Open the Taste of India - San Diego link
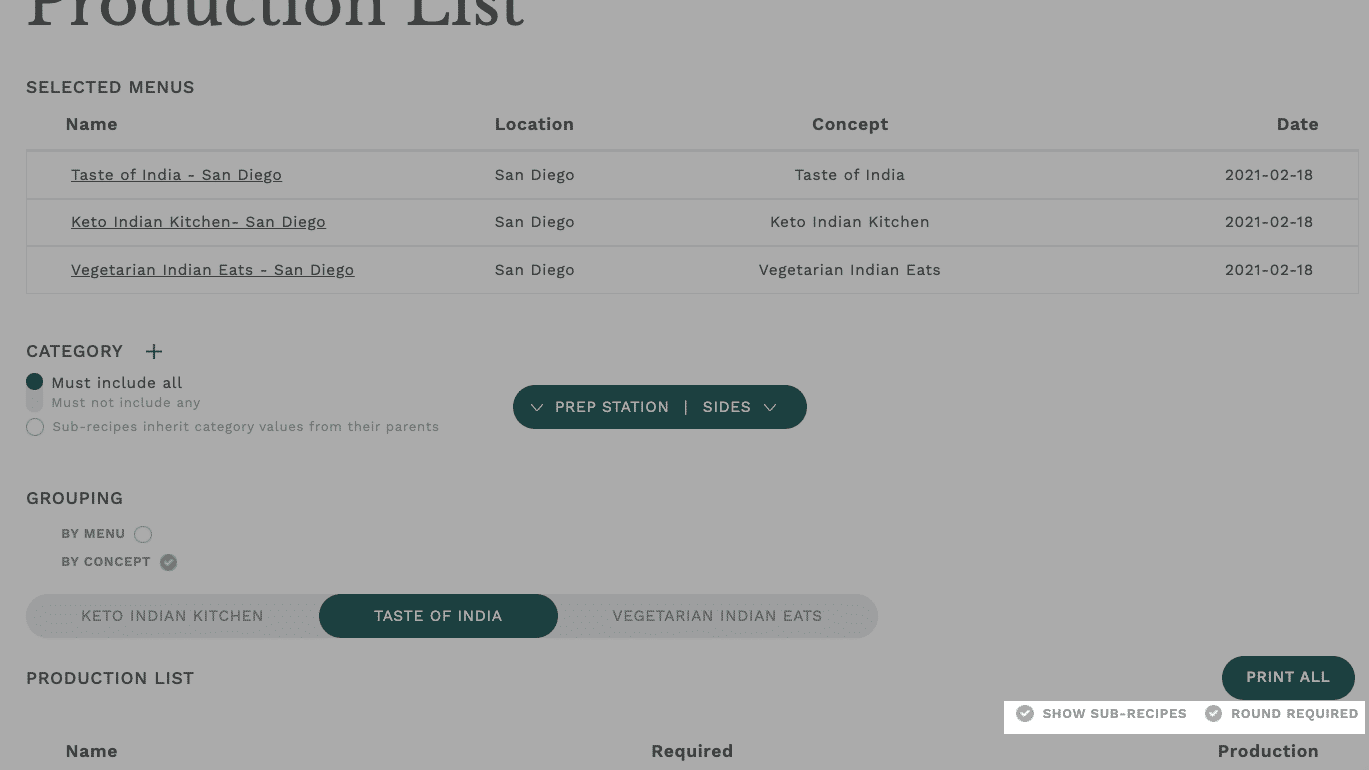The height and width of the screenshot is (770, 1369). [176, 175]
